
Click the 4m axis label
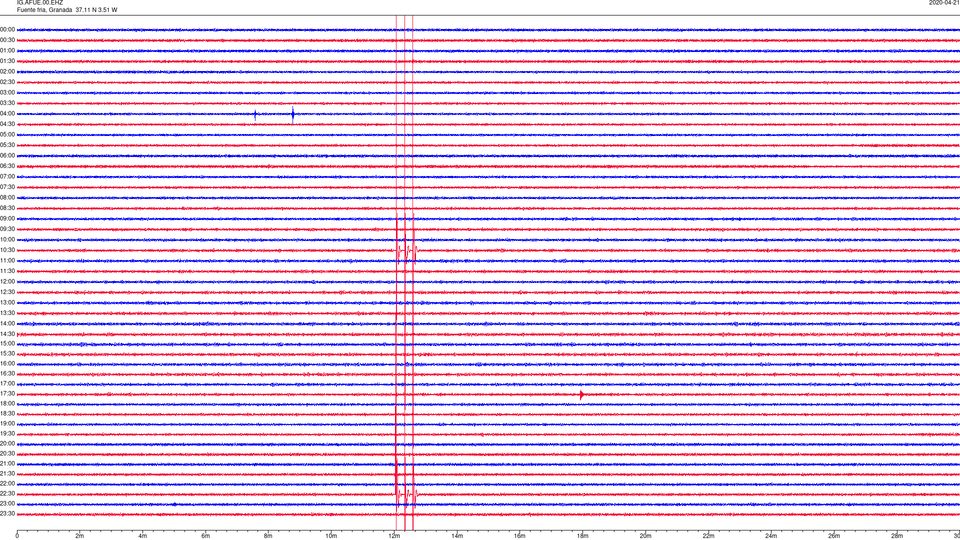[143, 536]
